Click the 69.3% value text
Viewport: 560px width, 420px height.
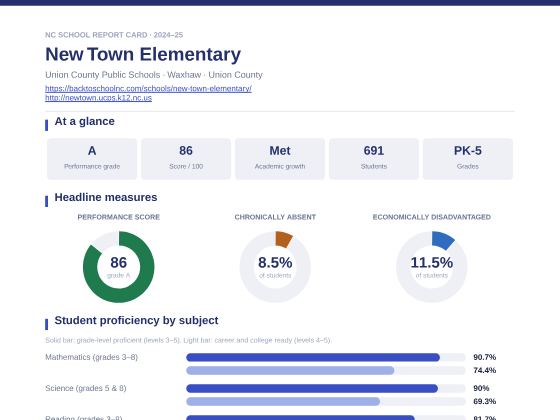pos(485,401)
